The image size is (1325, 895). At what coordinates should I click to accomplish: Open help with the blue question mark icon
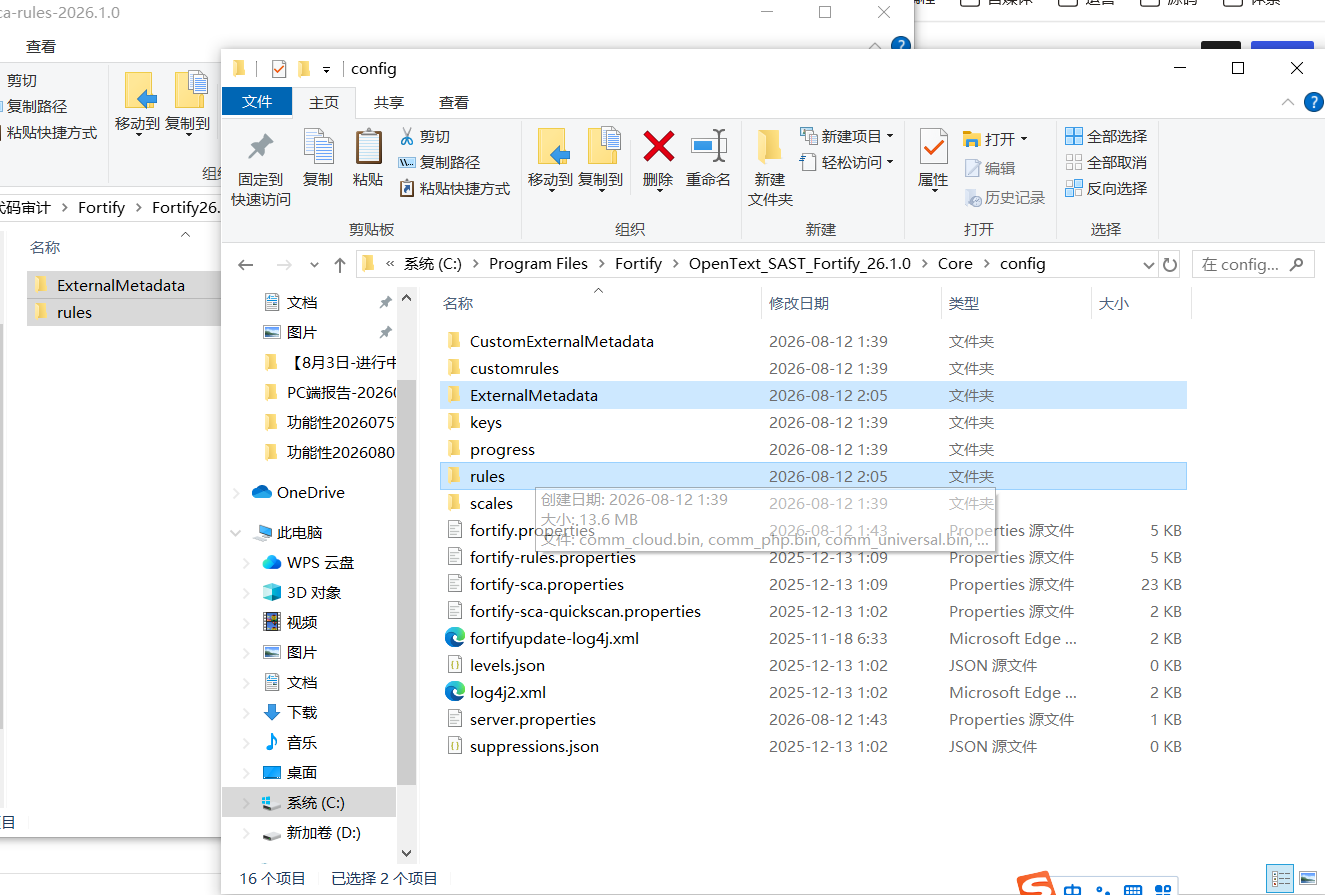[1313, 102]
